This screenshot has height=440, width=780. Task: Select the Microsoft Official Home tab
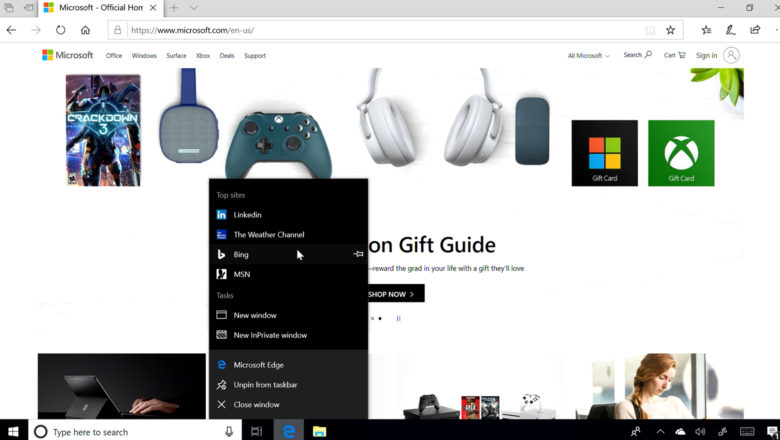100,8
